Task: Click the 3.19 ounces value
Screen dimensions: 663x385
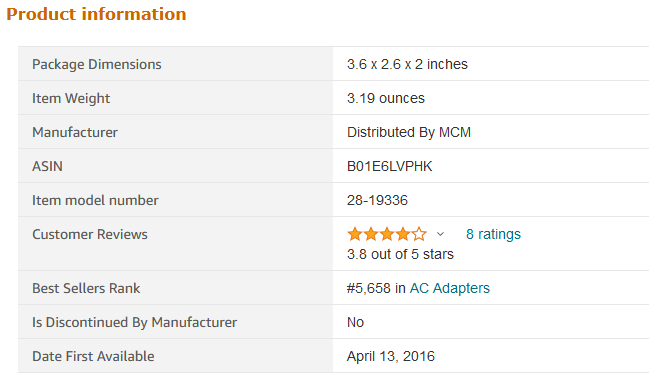Action: pos(386,98)
